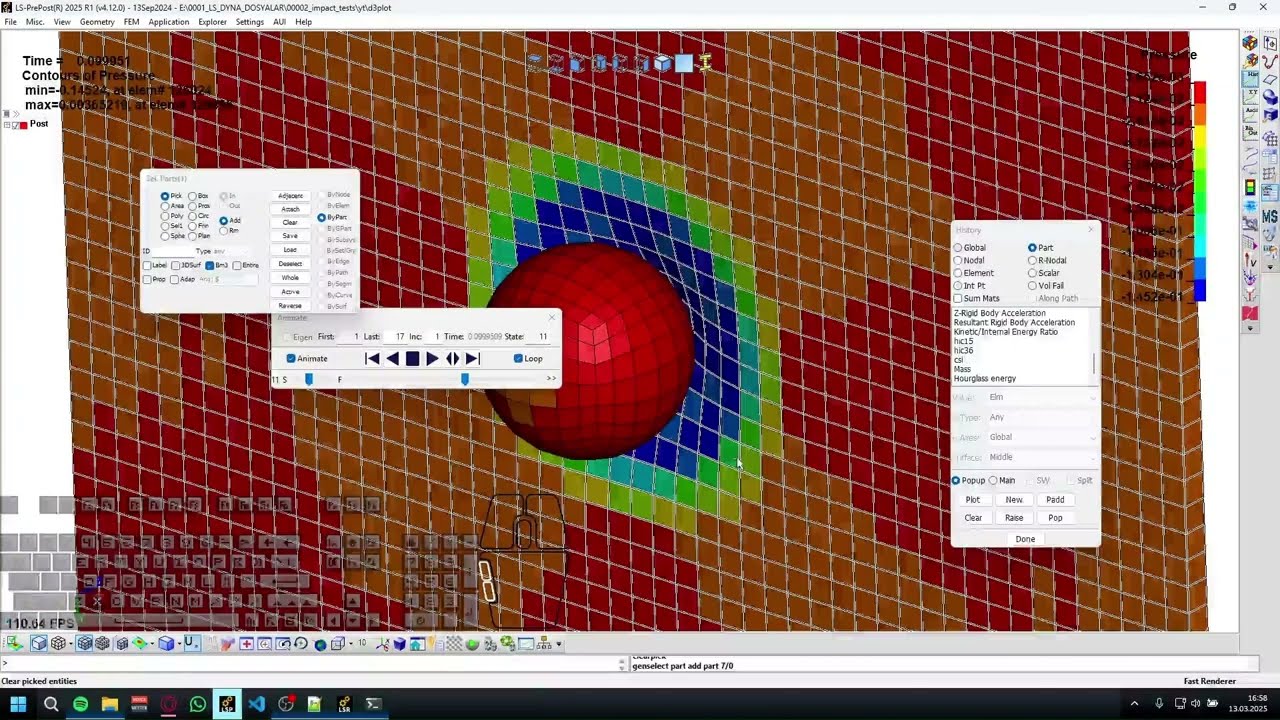
Task: Click the LSR application taskbar icon
Action: (344, 704)
